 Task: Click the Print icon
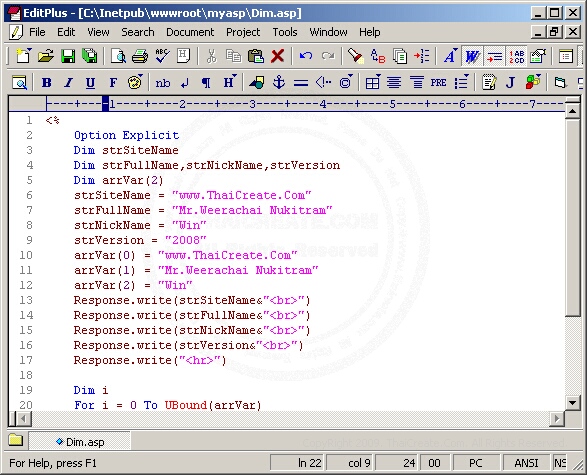click(x=140, y=57)
